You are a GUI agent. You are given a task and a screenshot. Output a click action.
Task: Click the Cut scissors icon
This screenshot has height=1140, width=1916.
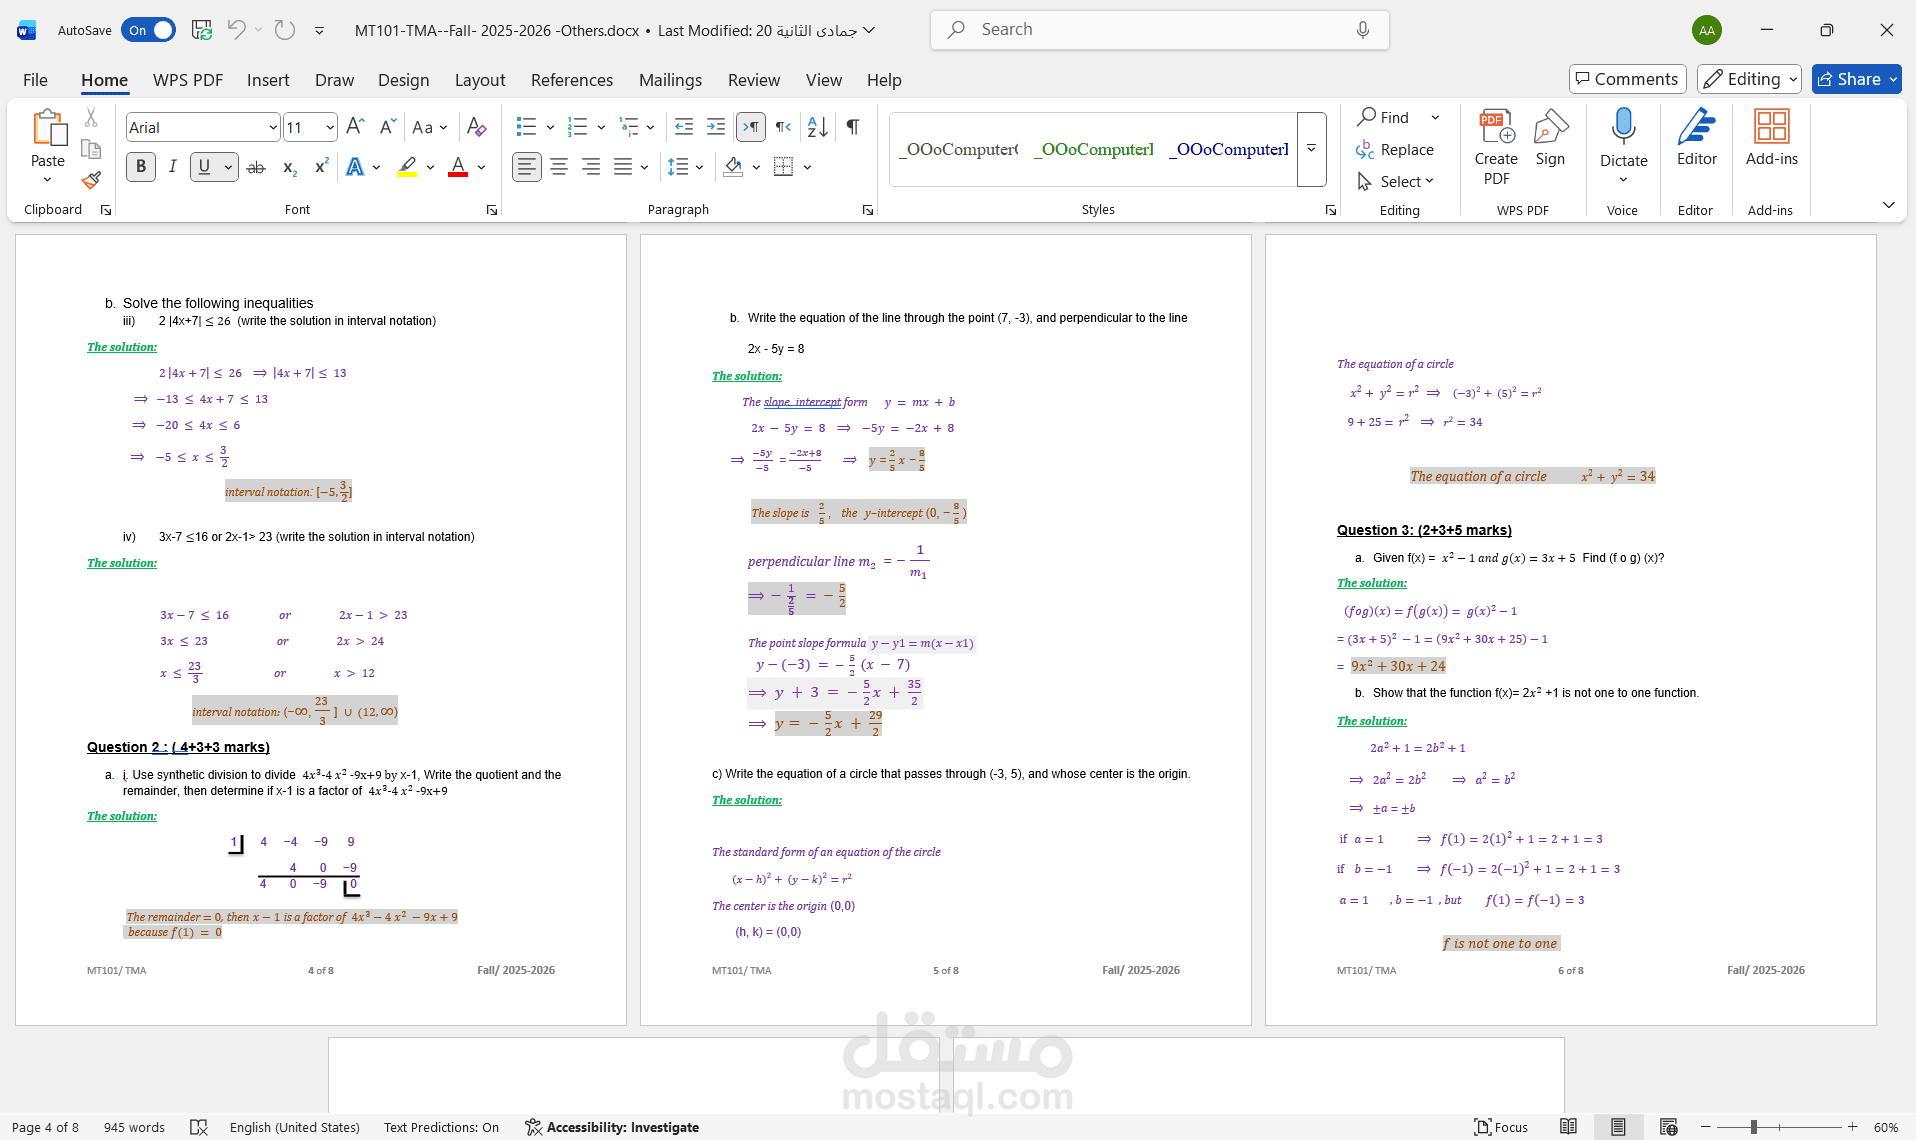pos(91,118)
